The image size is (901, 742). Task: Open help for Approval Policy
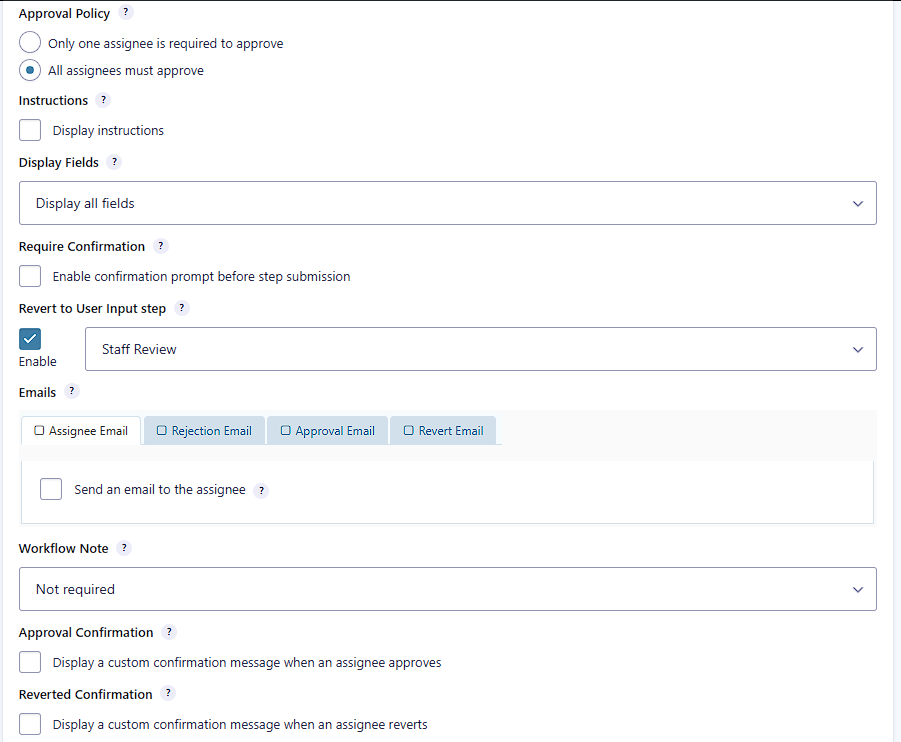coord(125,12)
